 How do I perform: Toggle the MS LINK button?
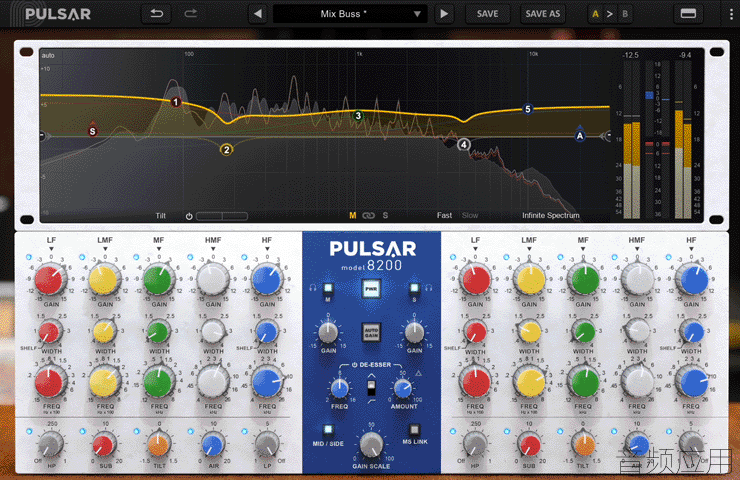414,429
